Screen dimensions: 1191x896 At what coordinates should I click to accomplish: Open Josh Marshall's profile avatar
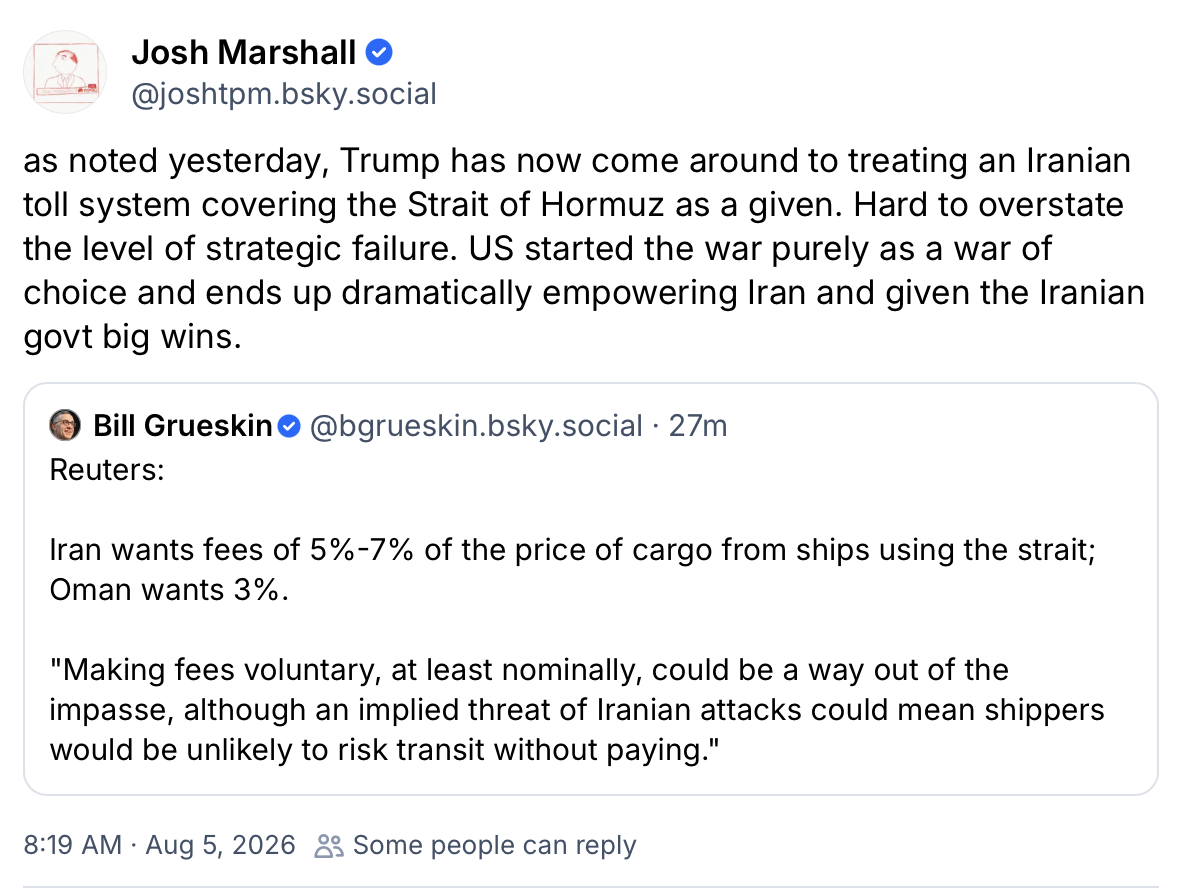[65, 72]
